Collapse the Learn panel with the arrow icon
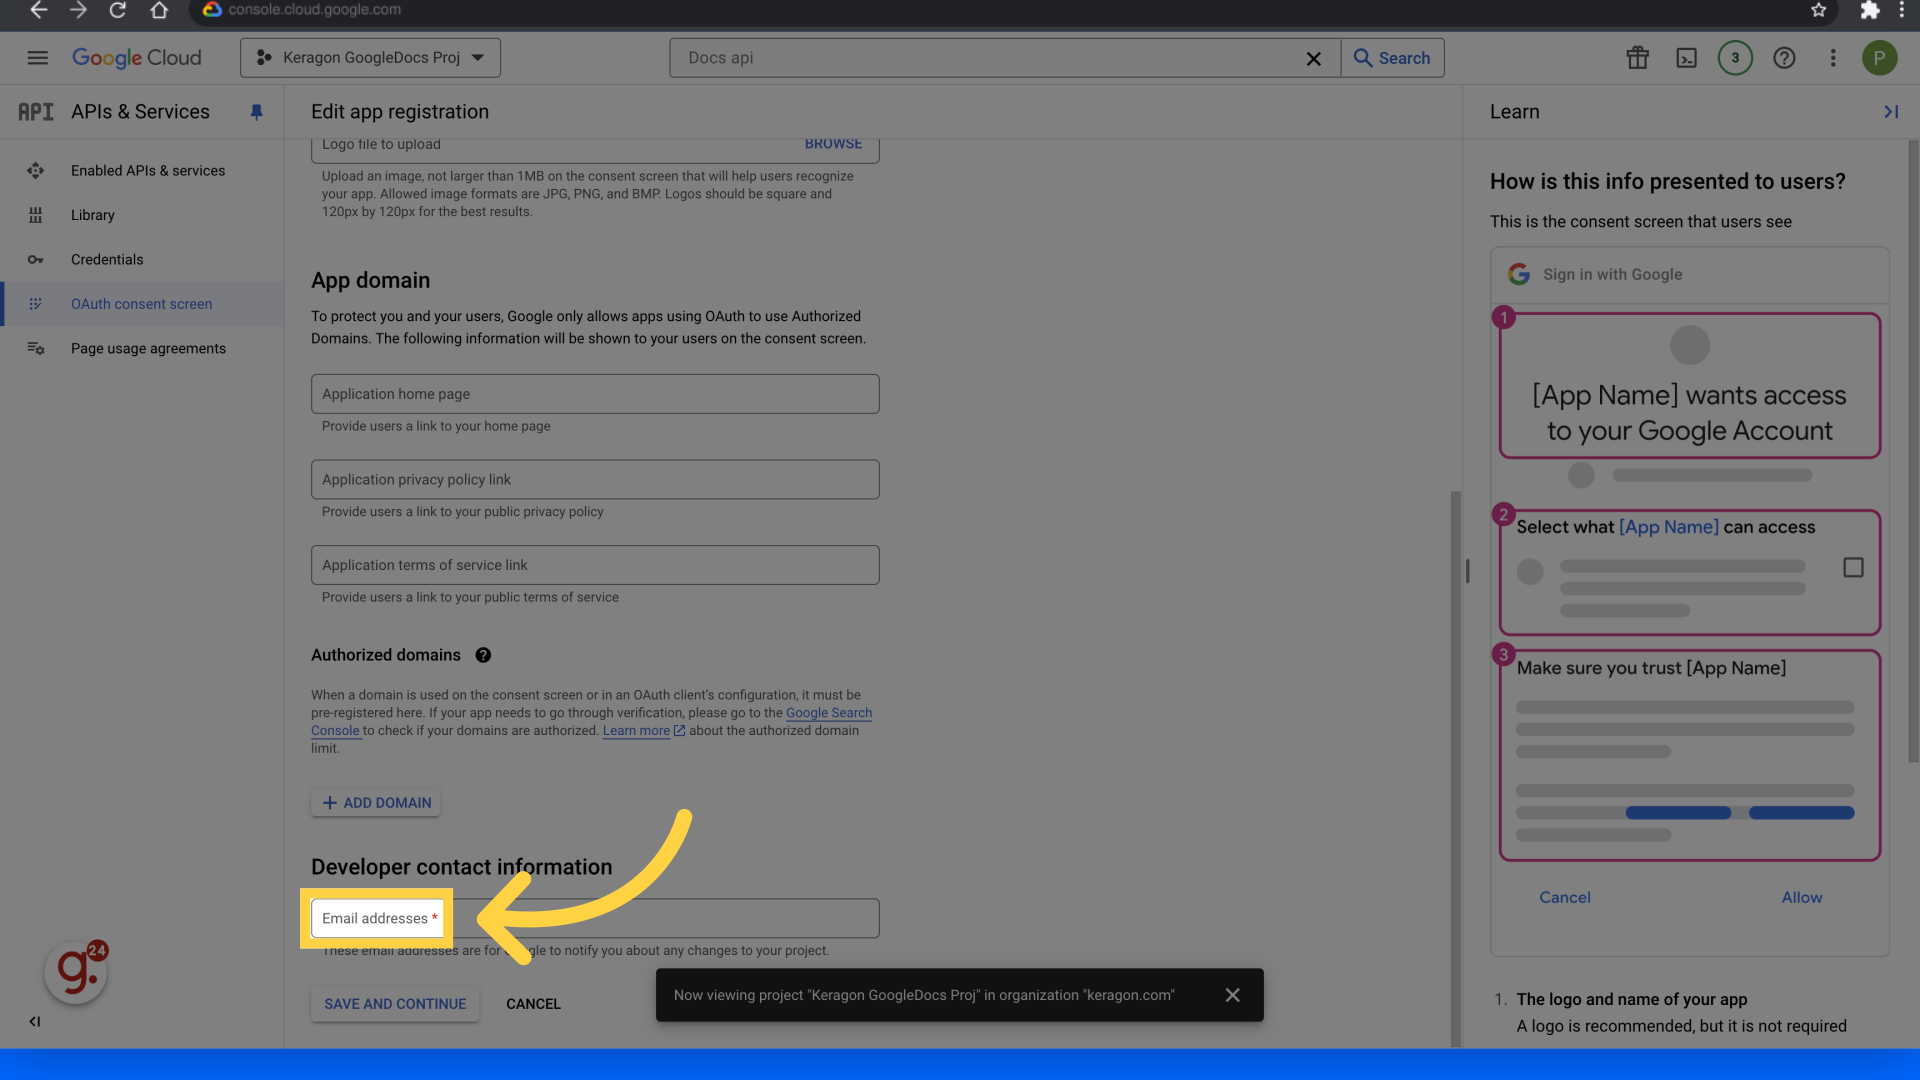 [1890, 112]
